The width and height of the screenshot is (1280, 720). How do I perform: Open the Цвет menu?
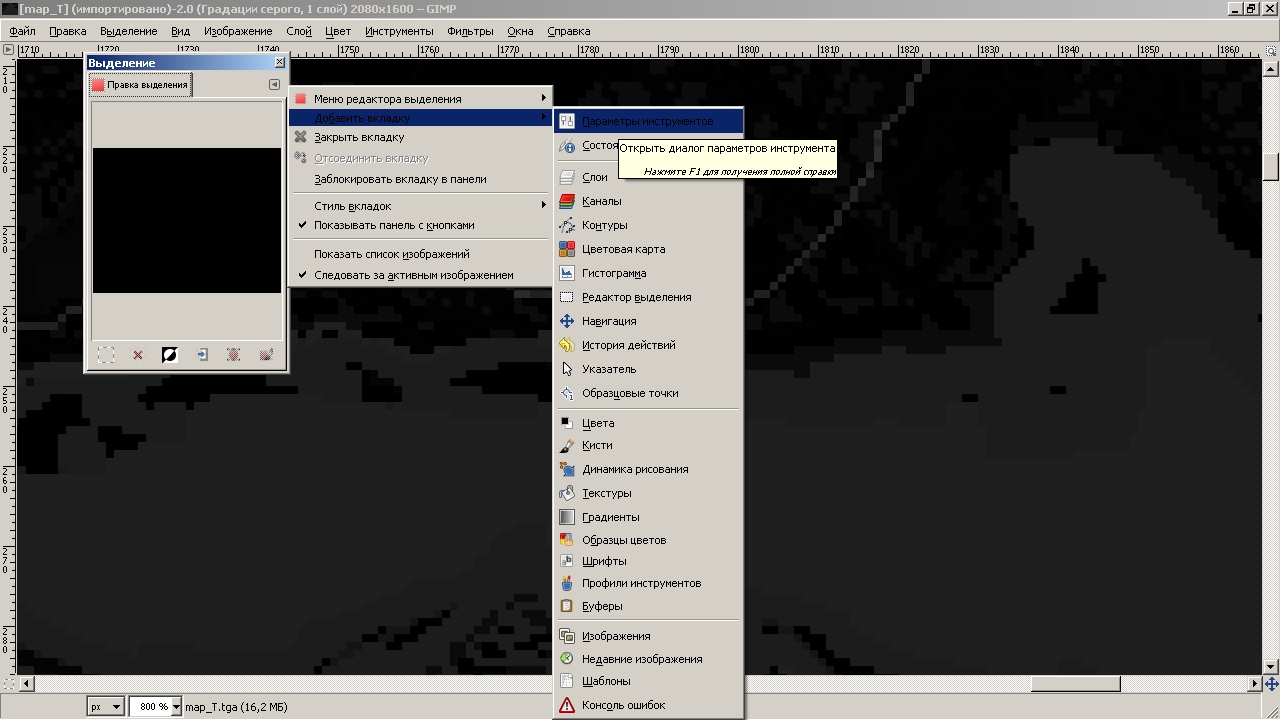click(x=338, y=31)
